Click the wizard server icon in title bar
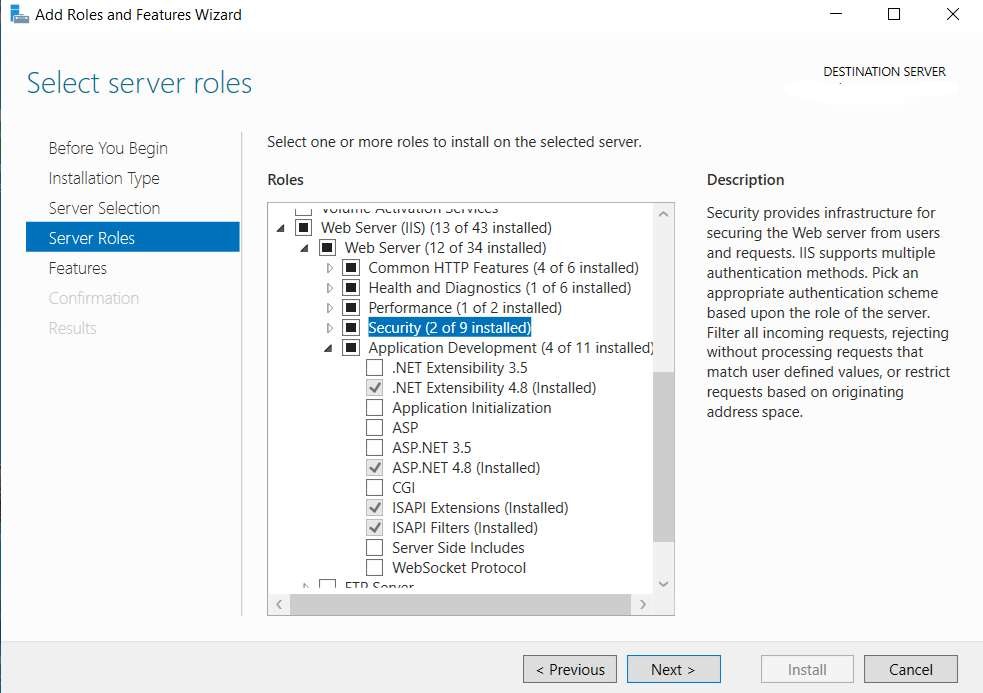983x693 pixels. pyautogui.click(x=18, y=15)
